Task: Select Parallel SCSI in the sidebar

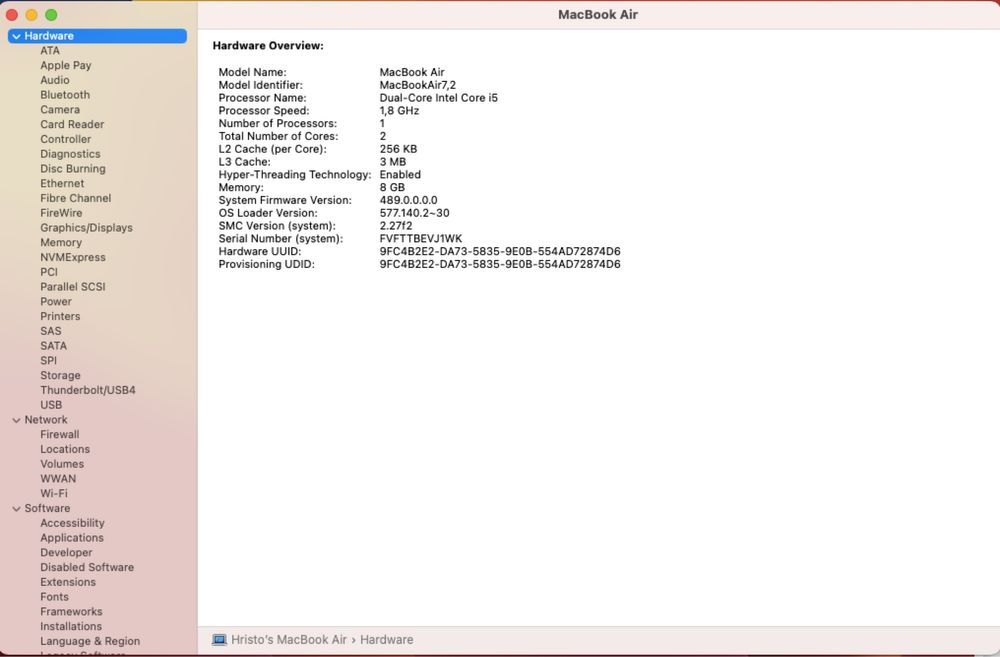Action: tap(73, 286)
